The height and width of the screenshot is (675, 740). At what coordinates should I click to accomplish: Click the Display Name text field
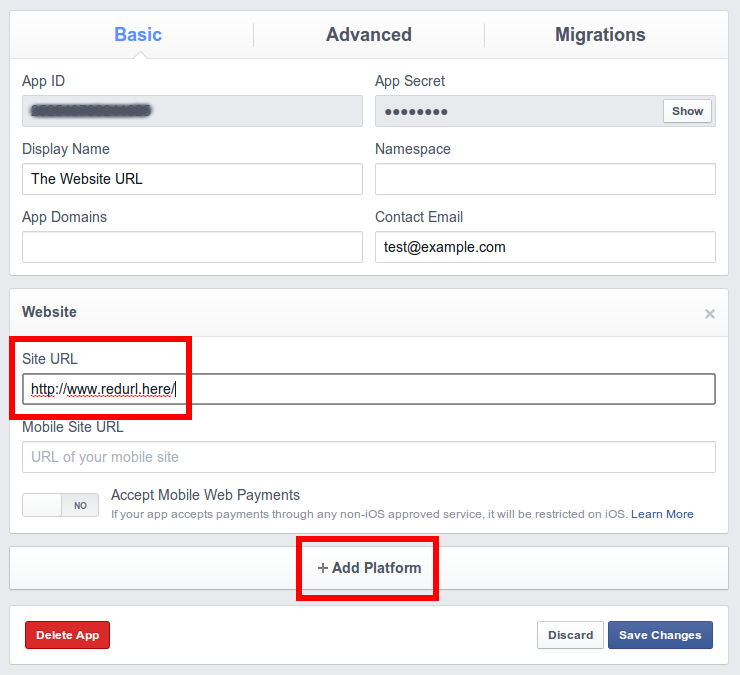pos(192,179)
